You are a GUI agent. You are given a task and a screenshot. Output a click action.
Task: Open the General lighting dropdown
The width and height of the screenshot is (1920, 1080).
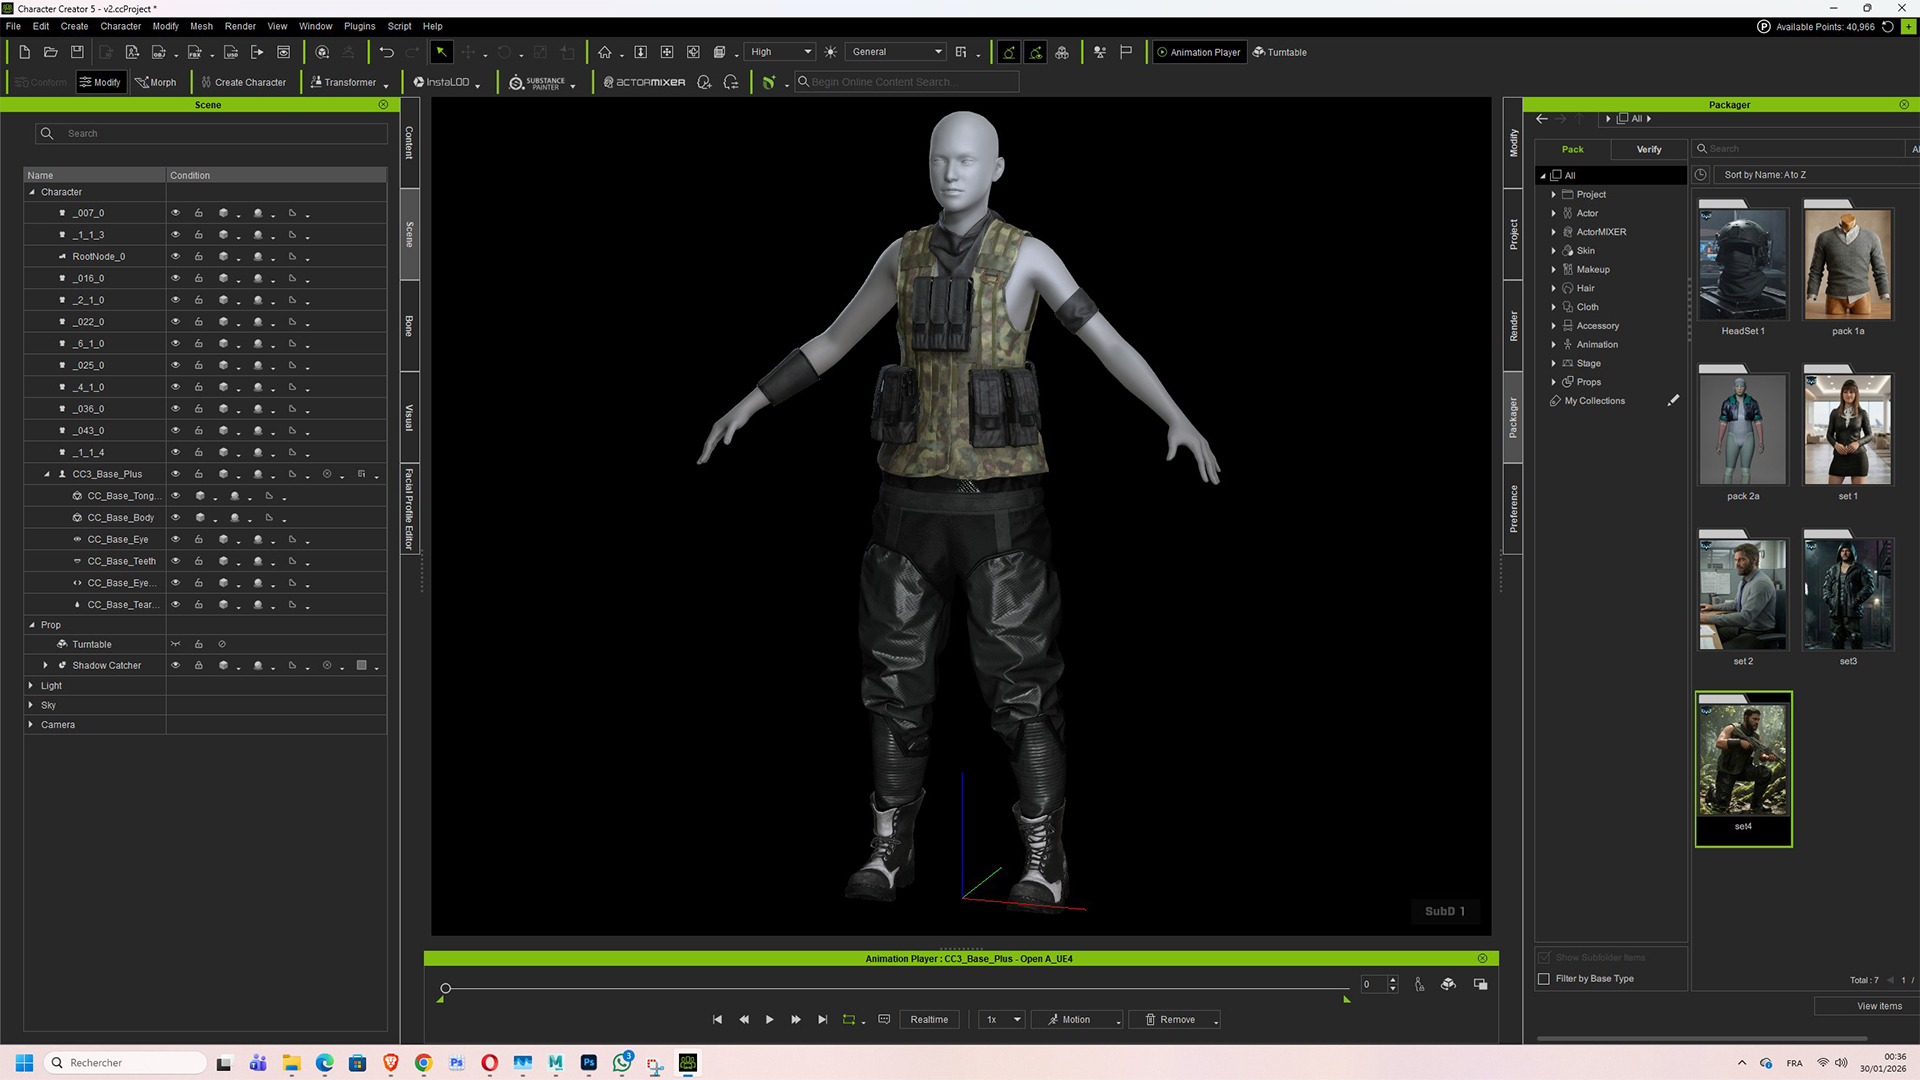pyautogui.click(x=896, y=52)
